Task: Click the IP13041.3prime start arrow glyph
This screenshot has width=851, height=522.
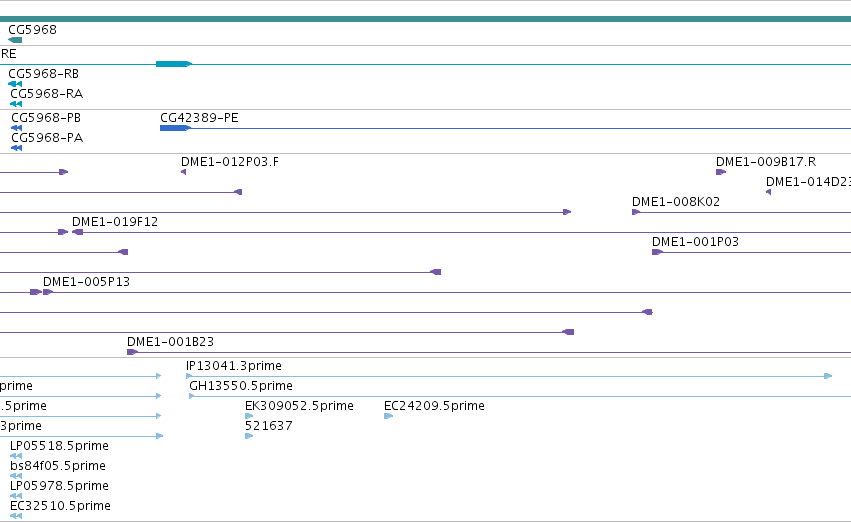Action: pos(189,376)
